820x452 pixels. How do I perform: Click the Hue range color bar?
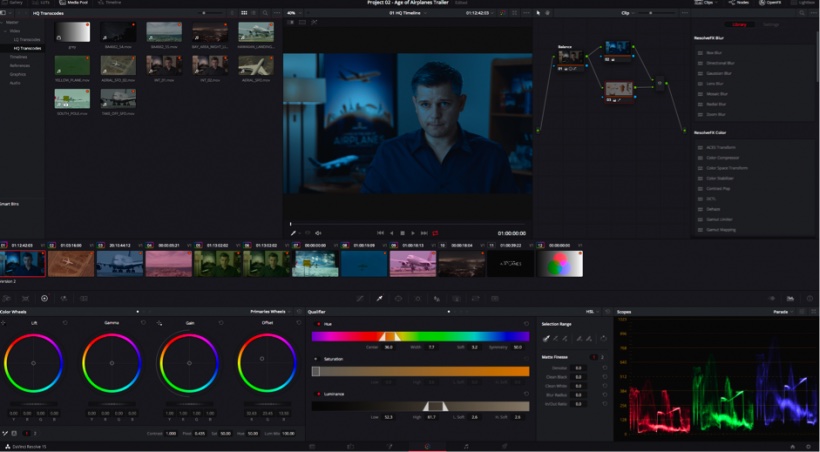tap(420, 336)
